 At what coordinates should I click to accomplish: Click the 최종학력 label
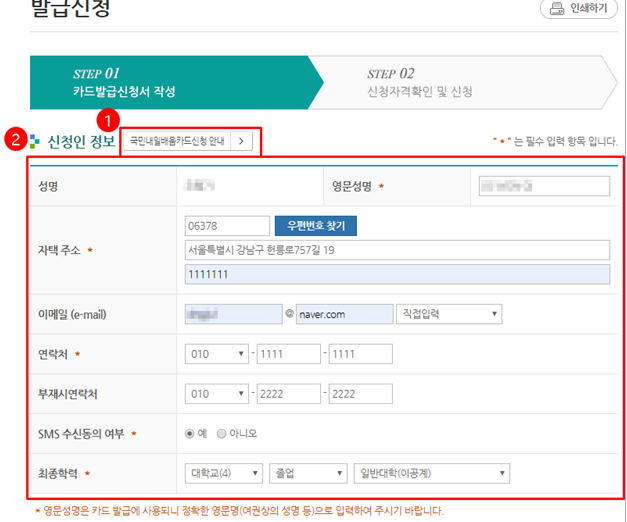click(x=58, y=474)
